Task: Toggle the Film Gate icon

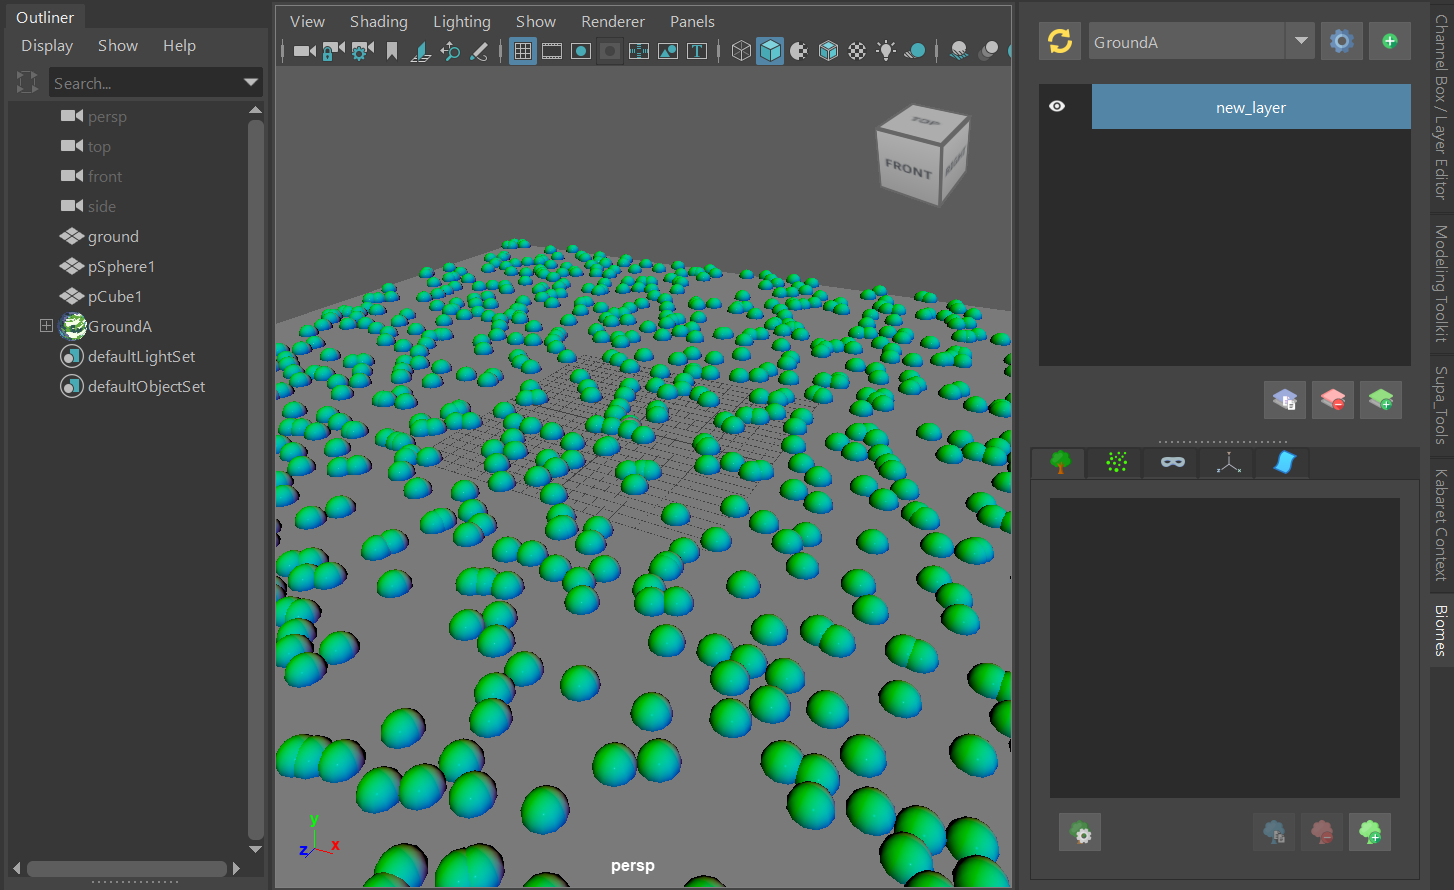Action: [x=552, y=51]
